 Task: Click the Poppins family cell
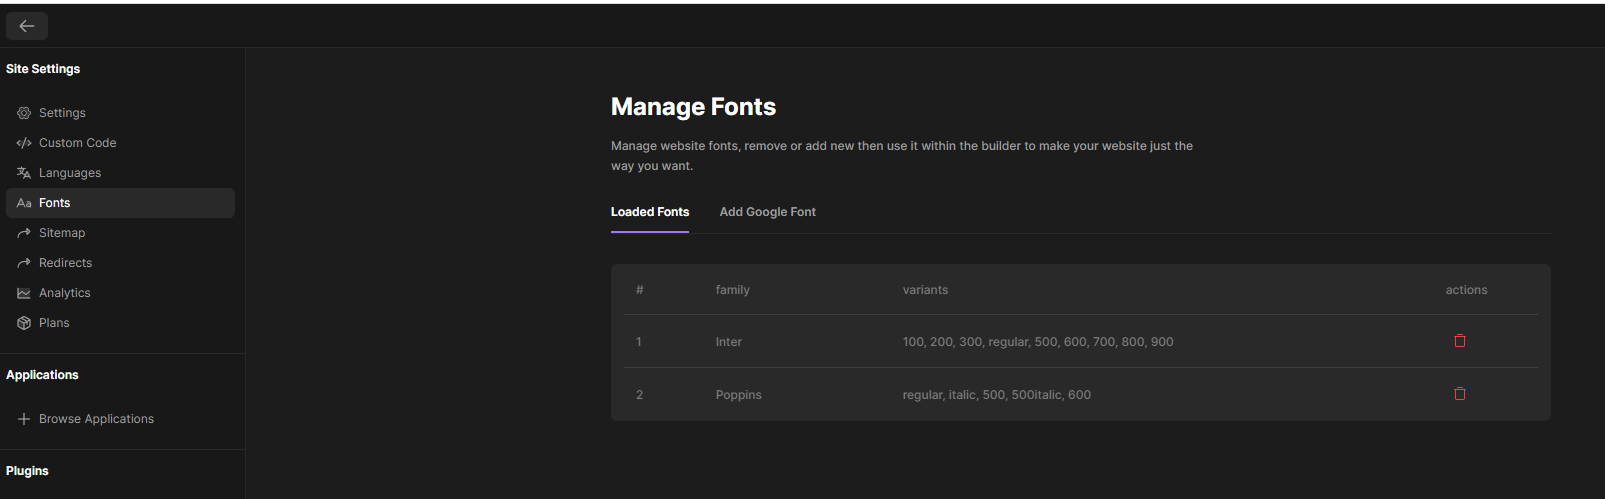tap(739, 395)
